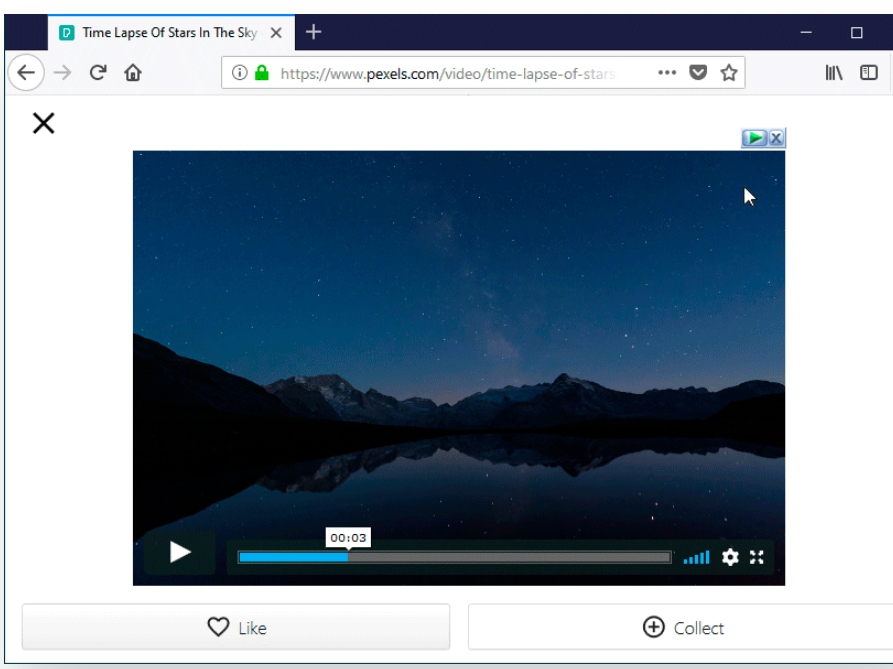Open the page actions three-dot menu
Viewport: 893px width, 669px height.
click(x=667, y=73)
